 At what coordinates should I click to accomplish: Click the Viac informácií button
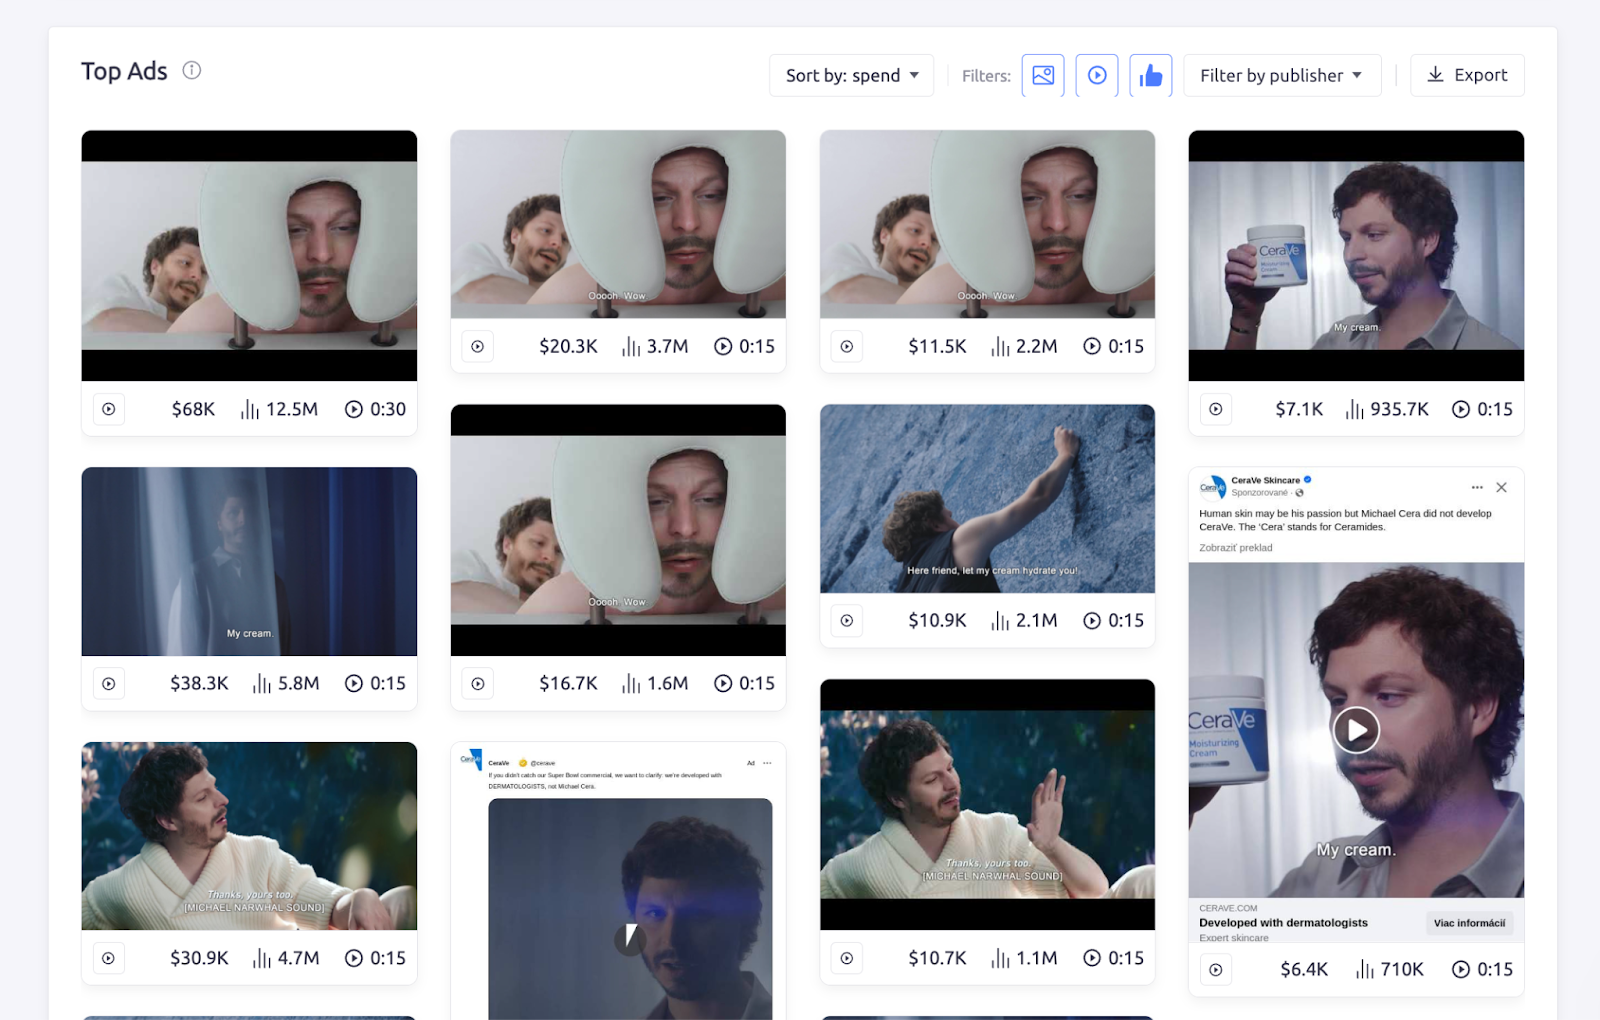(1469, 922)
